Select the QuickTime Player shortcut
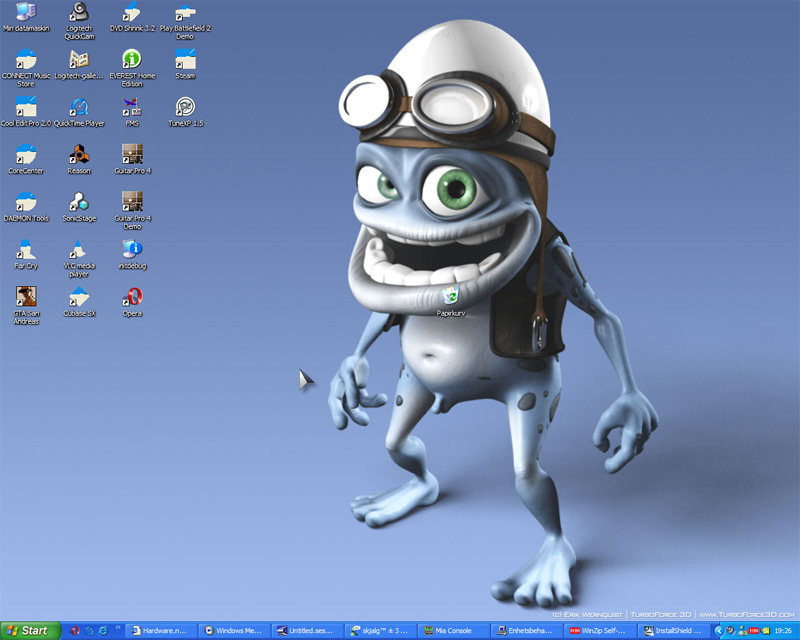800x640 pixels. pos(79,112)
